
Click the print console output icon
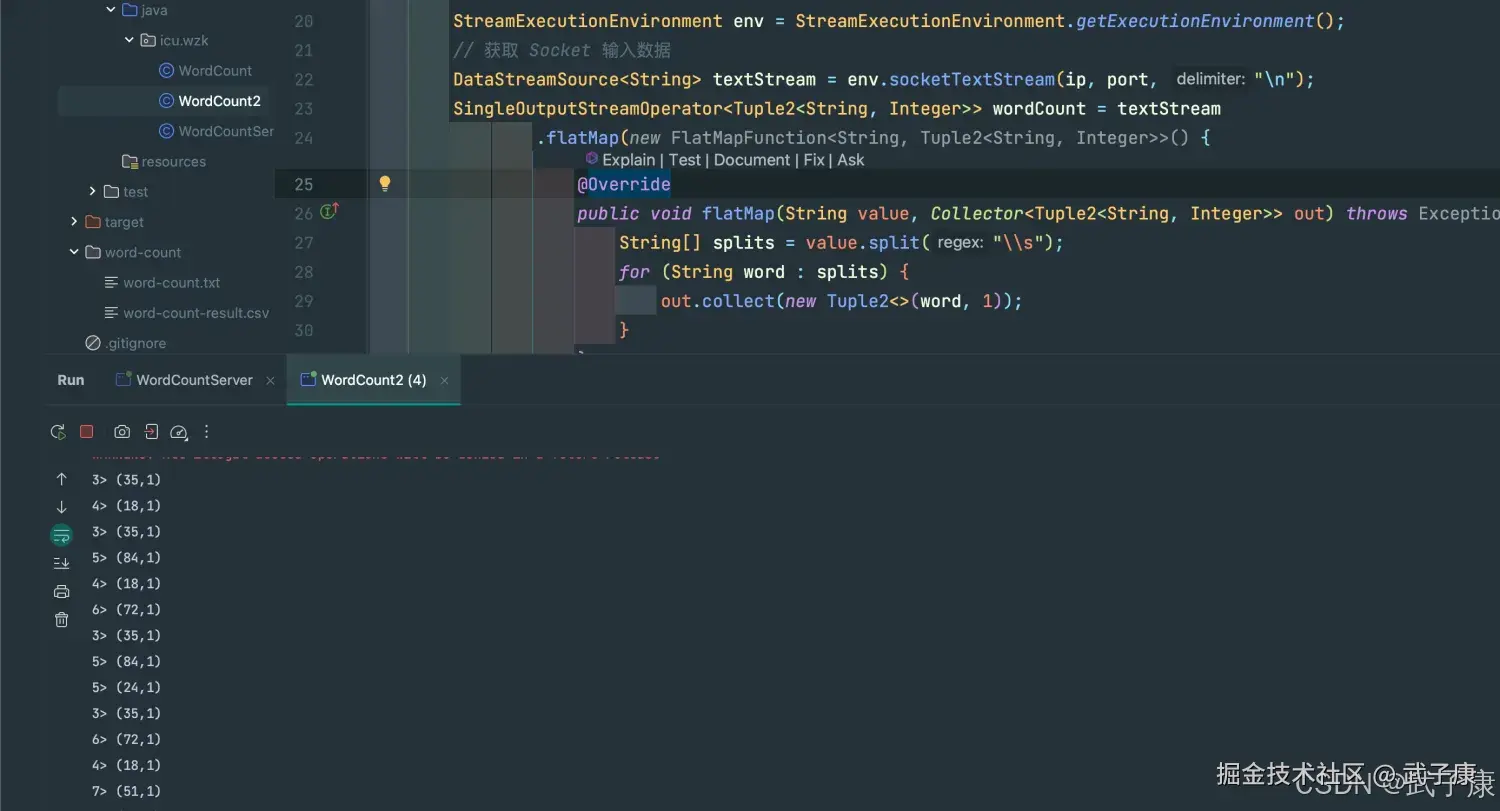(x=61, y=591)
